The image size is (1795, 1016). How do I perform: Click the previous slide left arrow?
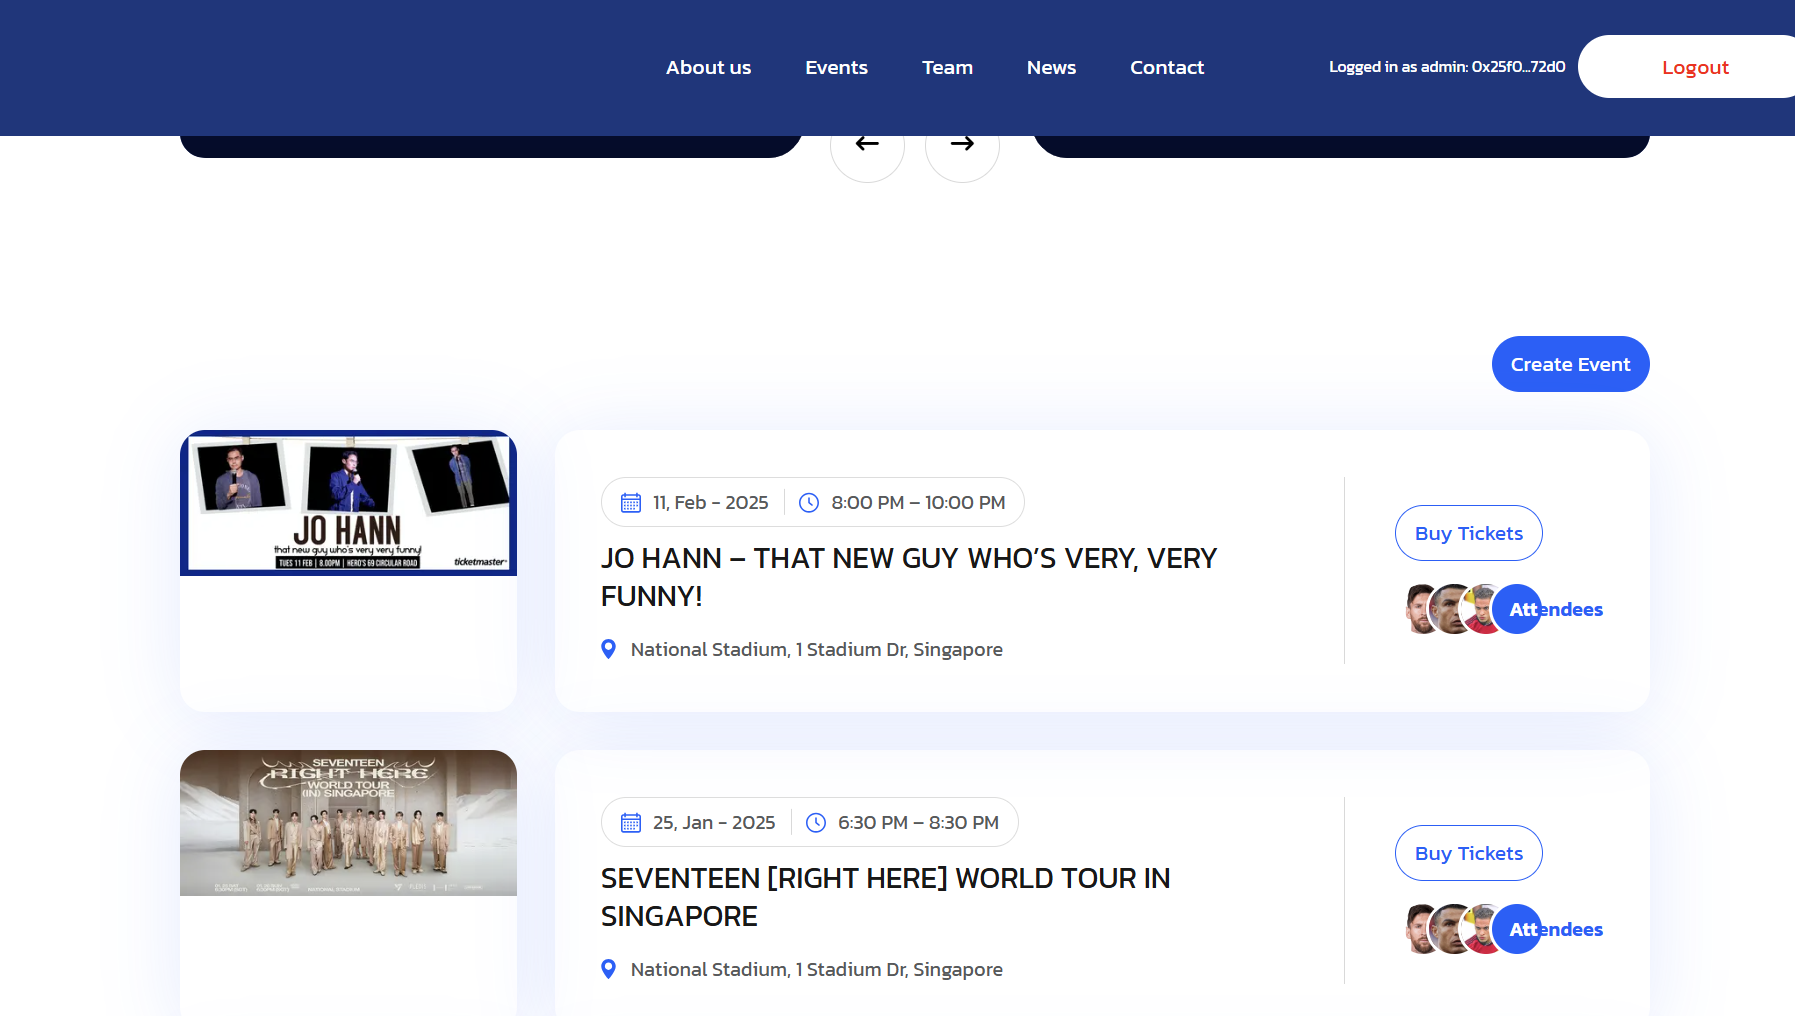pos(867,145)
